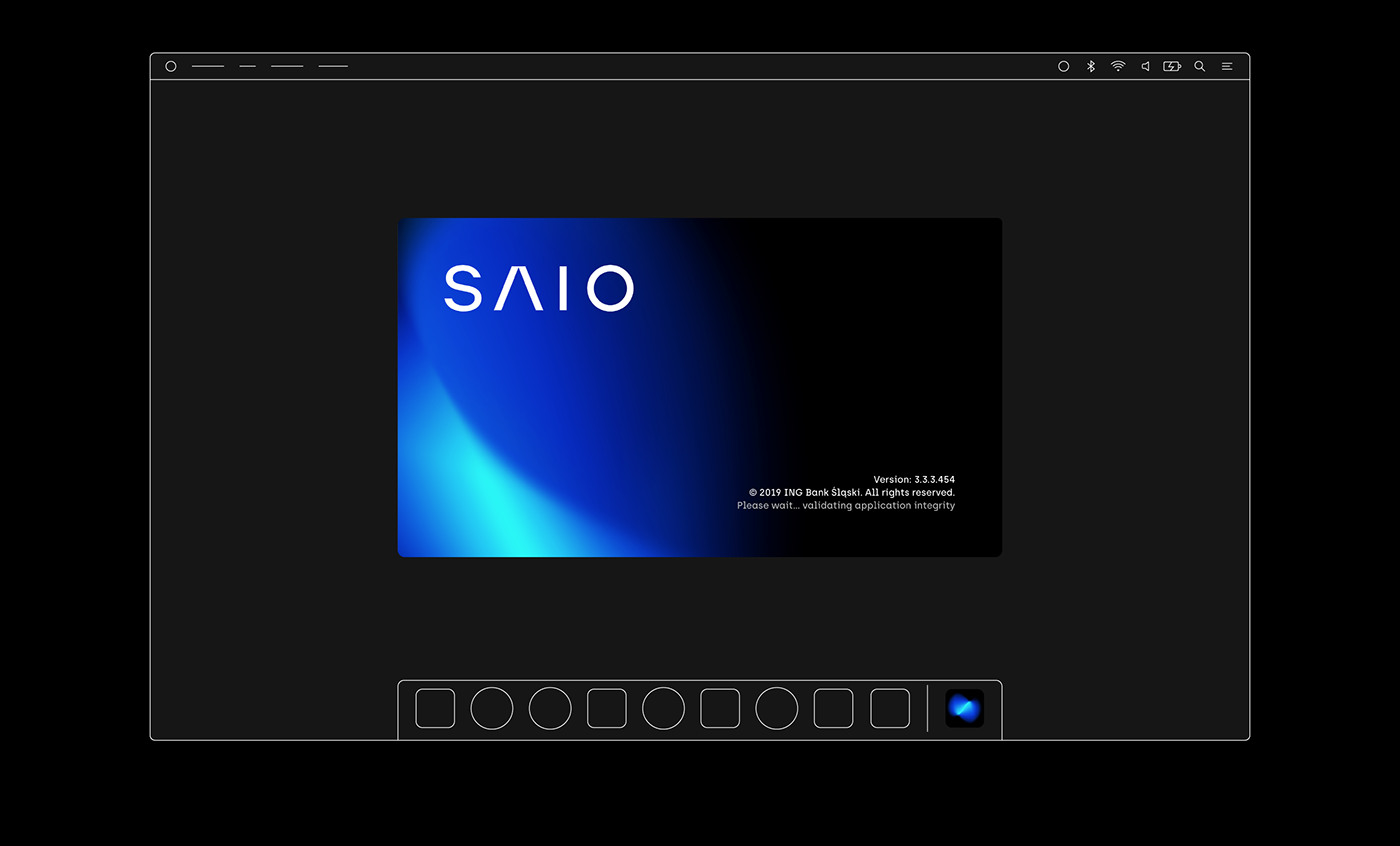The image size is (1400, 846).
Task: Open search with the magnifier icon
Action: [x=1200, y=66]
